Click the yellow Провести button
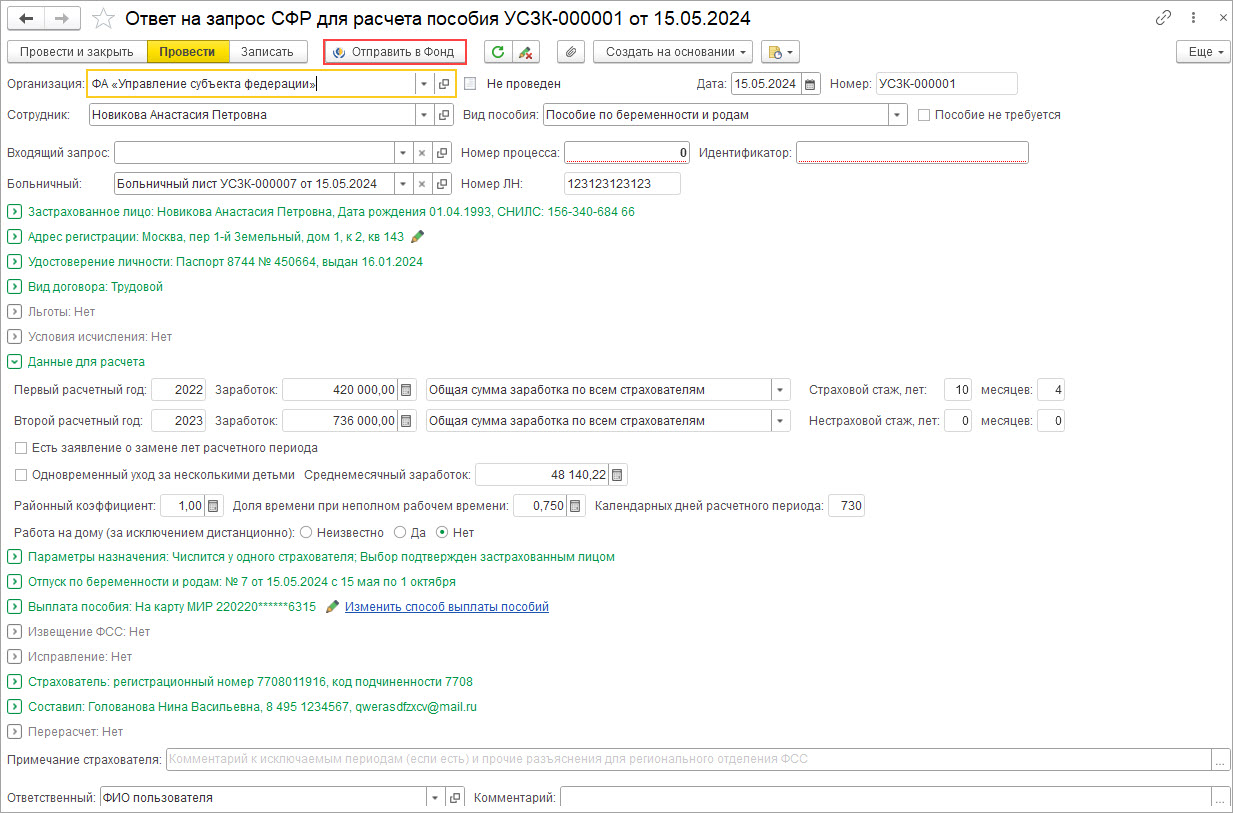This screenshot has width=1233, height=813. 188,52
